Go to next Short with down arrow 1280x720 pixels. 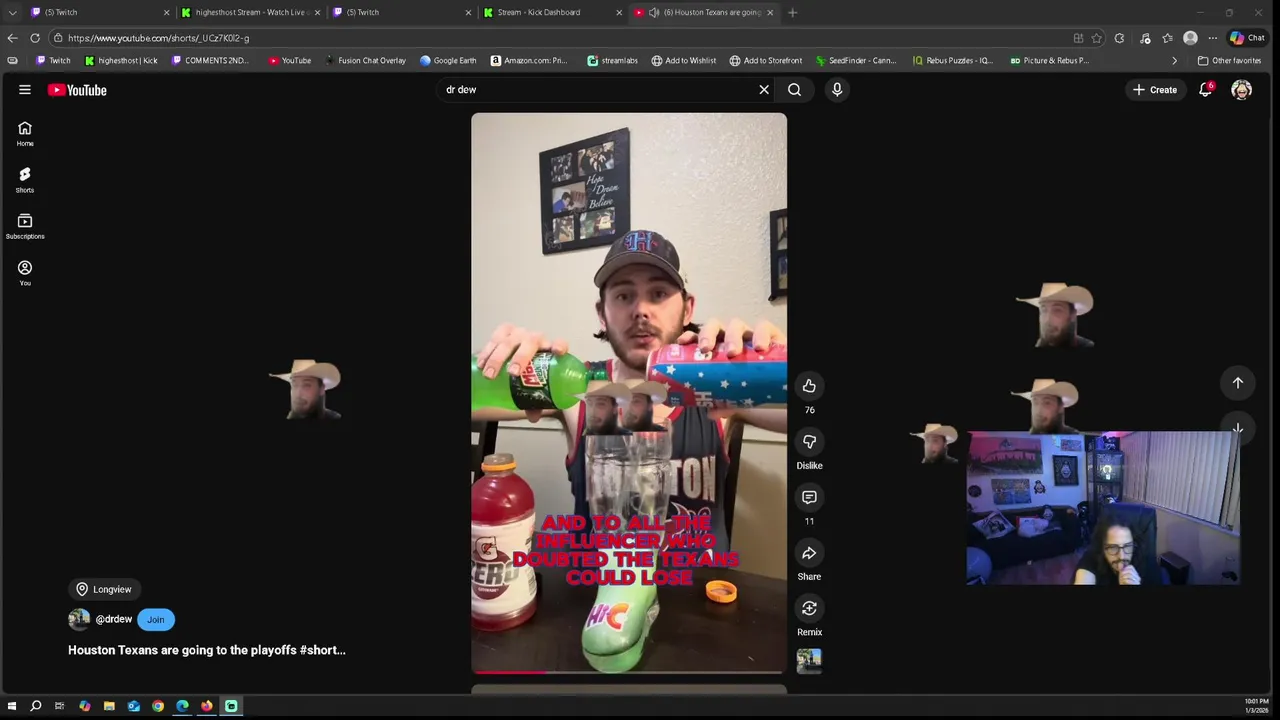point(1238,428)
